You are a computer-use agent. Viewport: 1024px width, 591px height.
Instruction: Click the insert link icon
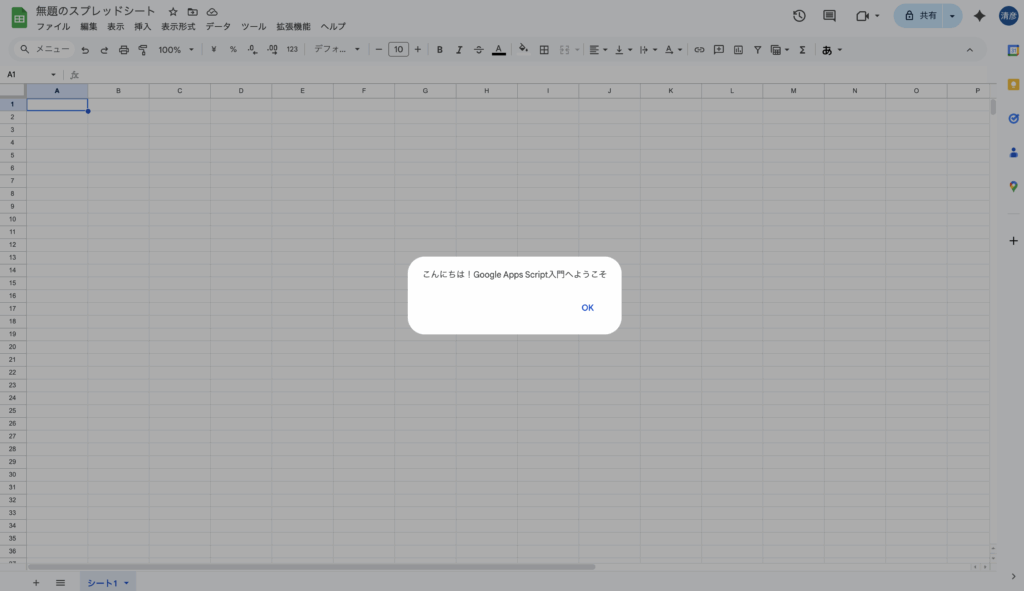click(699, 50)
